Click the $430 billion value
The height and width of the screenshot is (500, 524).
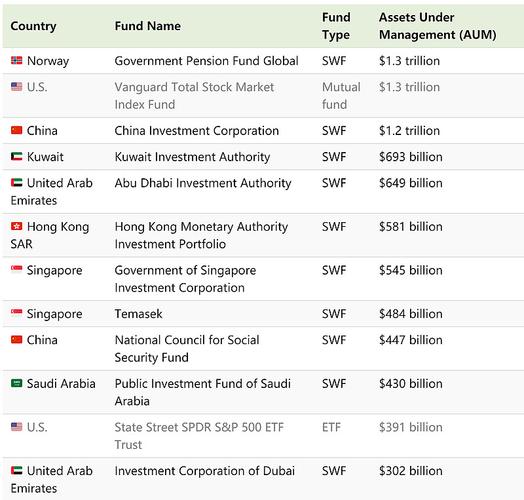pos(411,384)
